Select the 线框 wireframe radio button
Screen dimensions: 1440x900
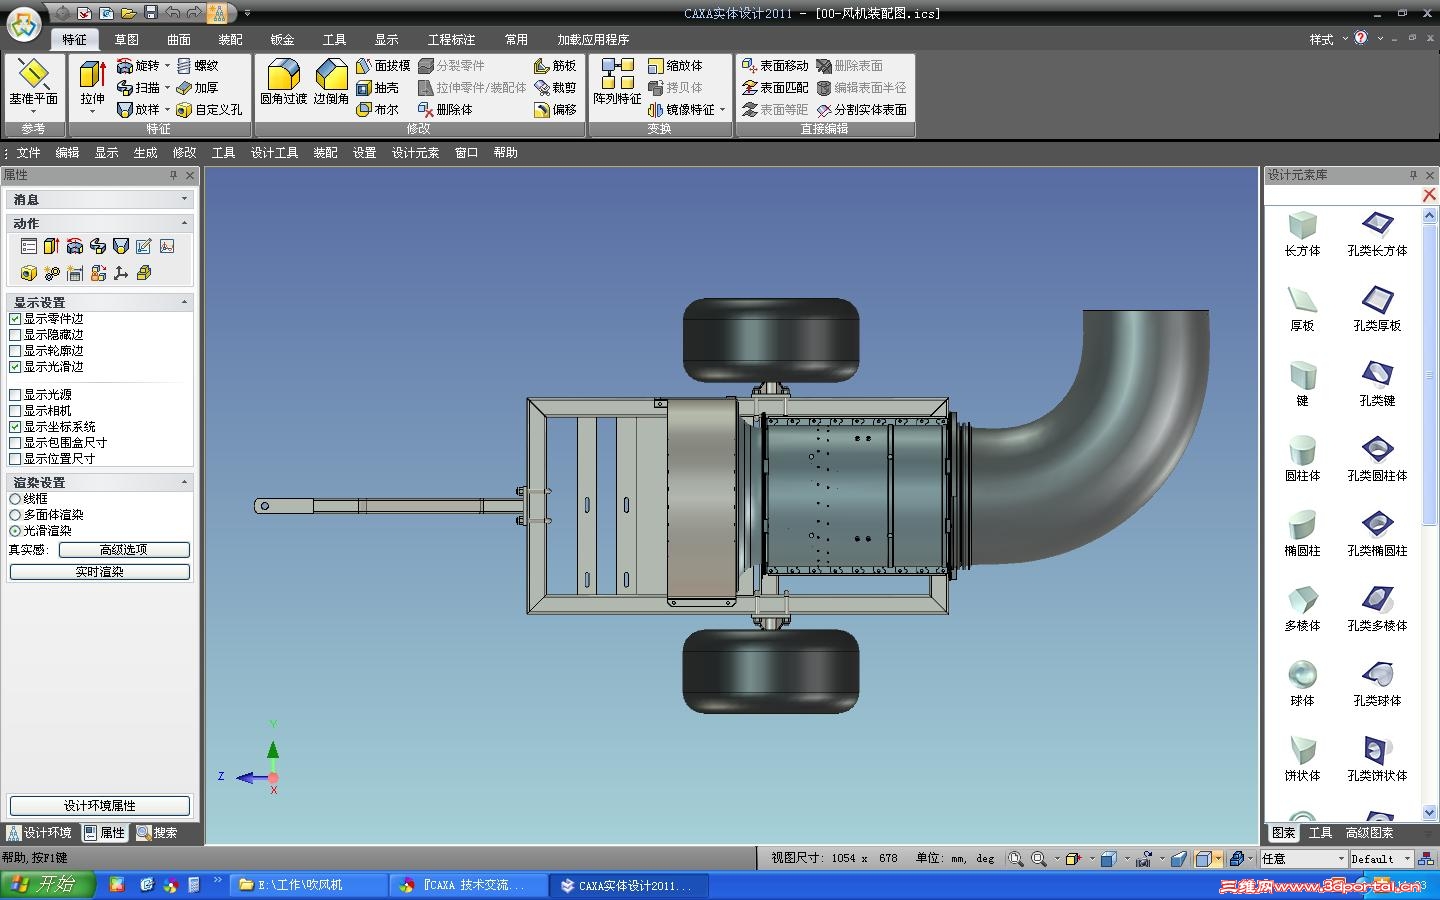tap(15, 499)
